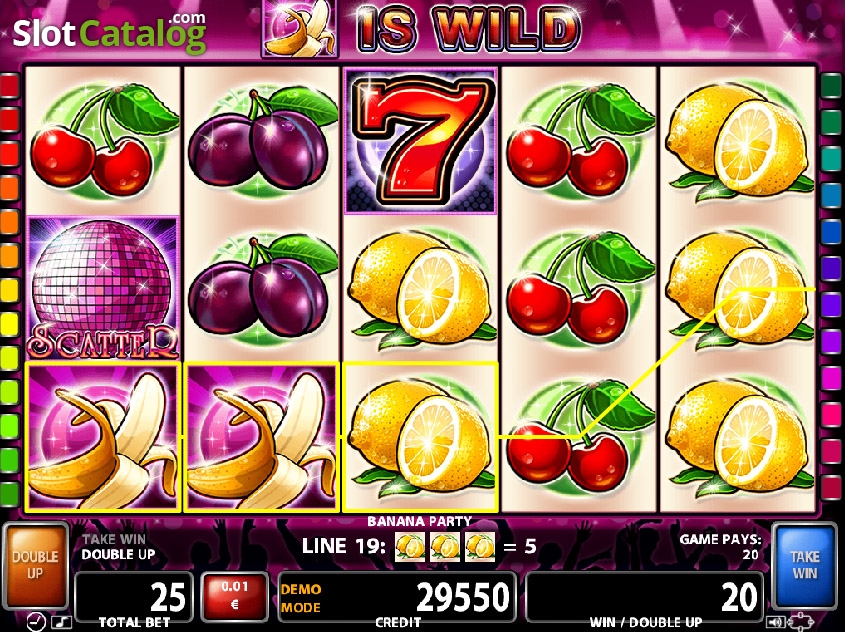This screenshot has height=632, width=845.
Task: Change the red 0.01 € denomination
Action: 234,596
